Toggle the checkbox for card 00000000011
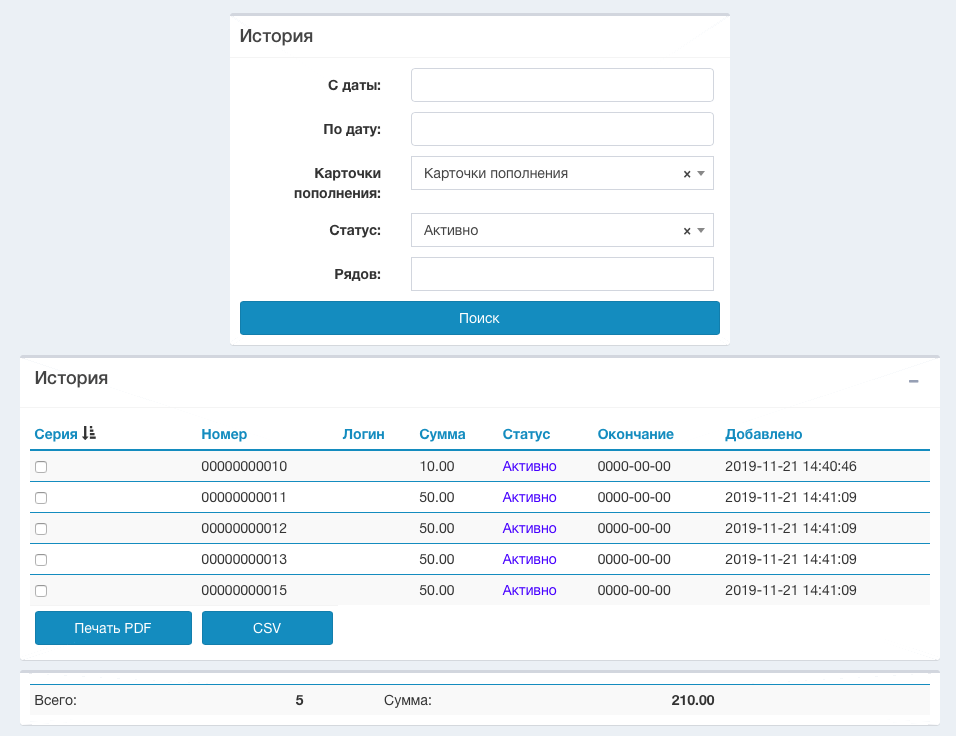 41,498
